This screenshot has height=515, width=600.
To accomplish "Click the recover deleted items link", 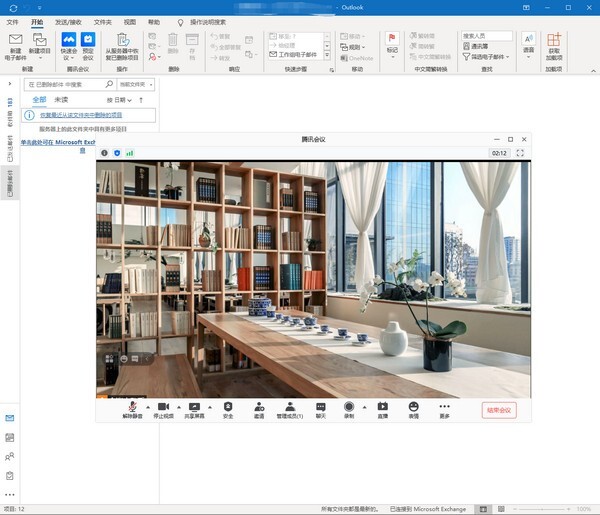I will pos(81,116).
